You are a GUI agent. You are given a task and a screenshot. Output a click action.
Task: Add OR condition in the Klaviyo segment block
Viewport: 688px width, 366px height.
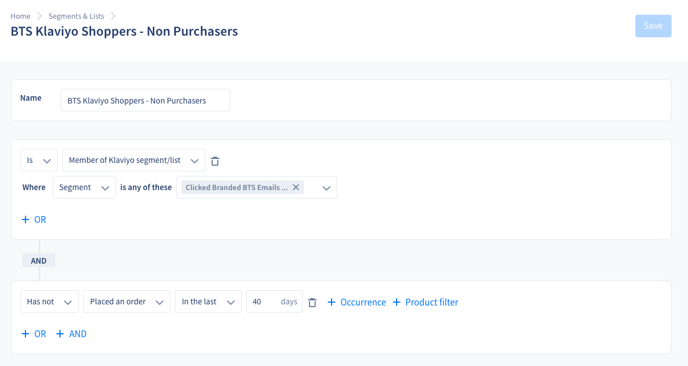34,219
